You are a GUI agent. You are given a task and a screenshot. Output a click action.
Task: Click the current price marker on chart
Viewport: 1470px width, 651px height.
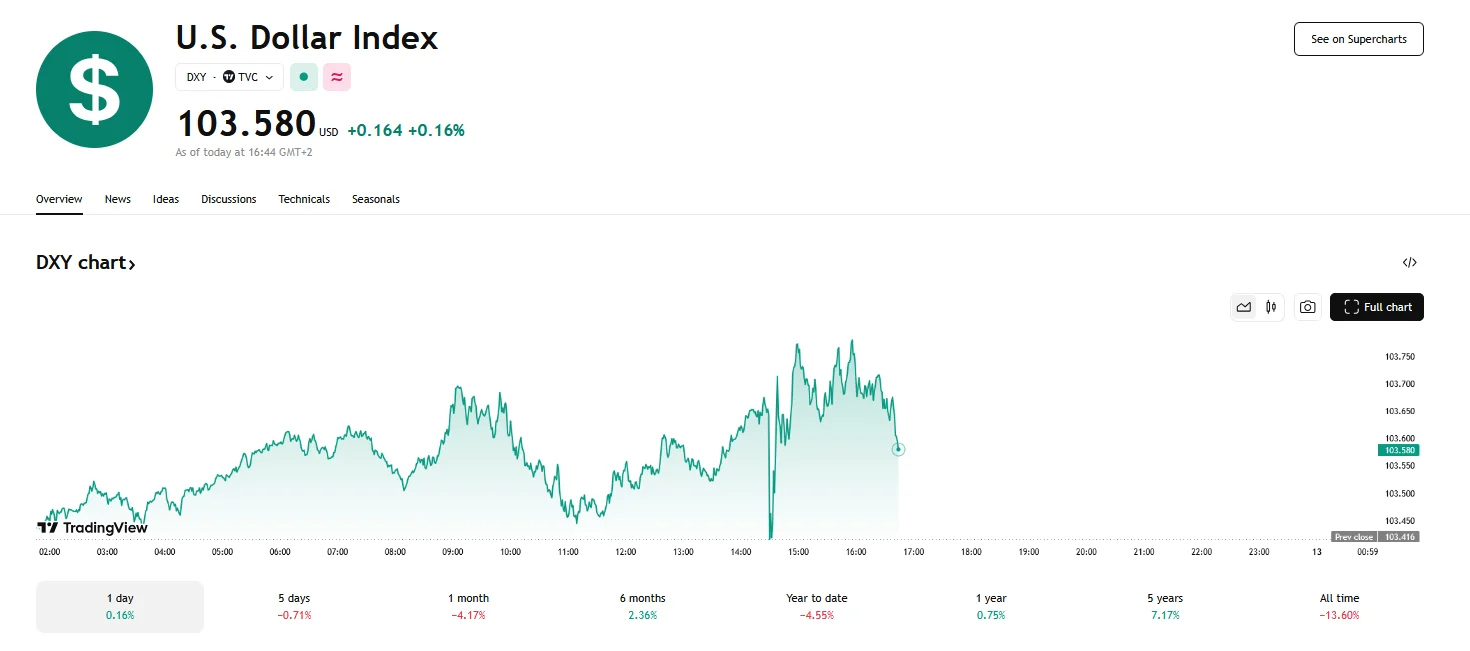[x=898, y=449]
